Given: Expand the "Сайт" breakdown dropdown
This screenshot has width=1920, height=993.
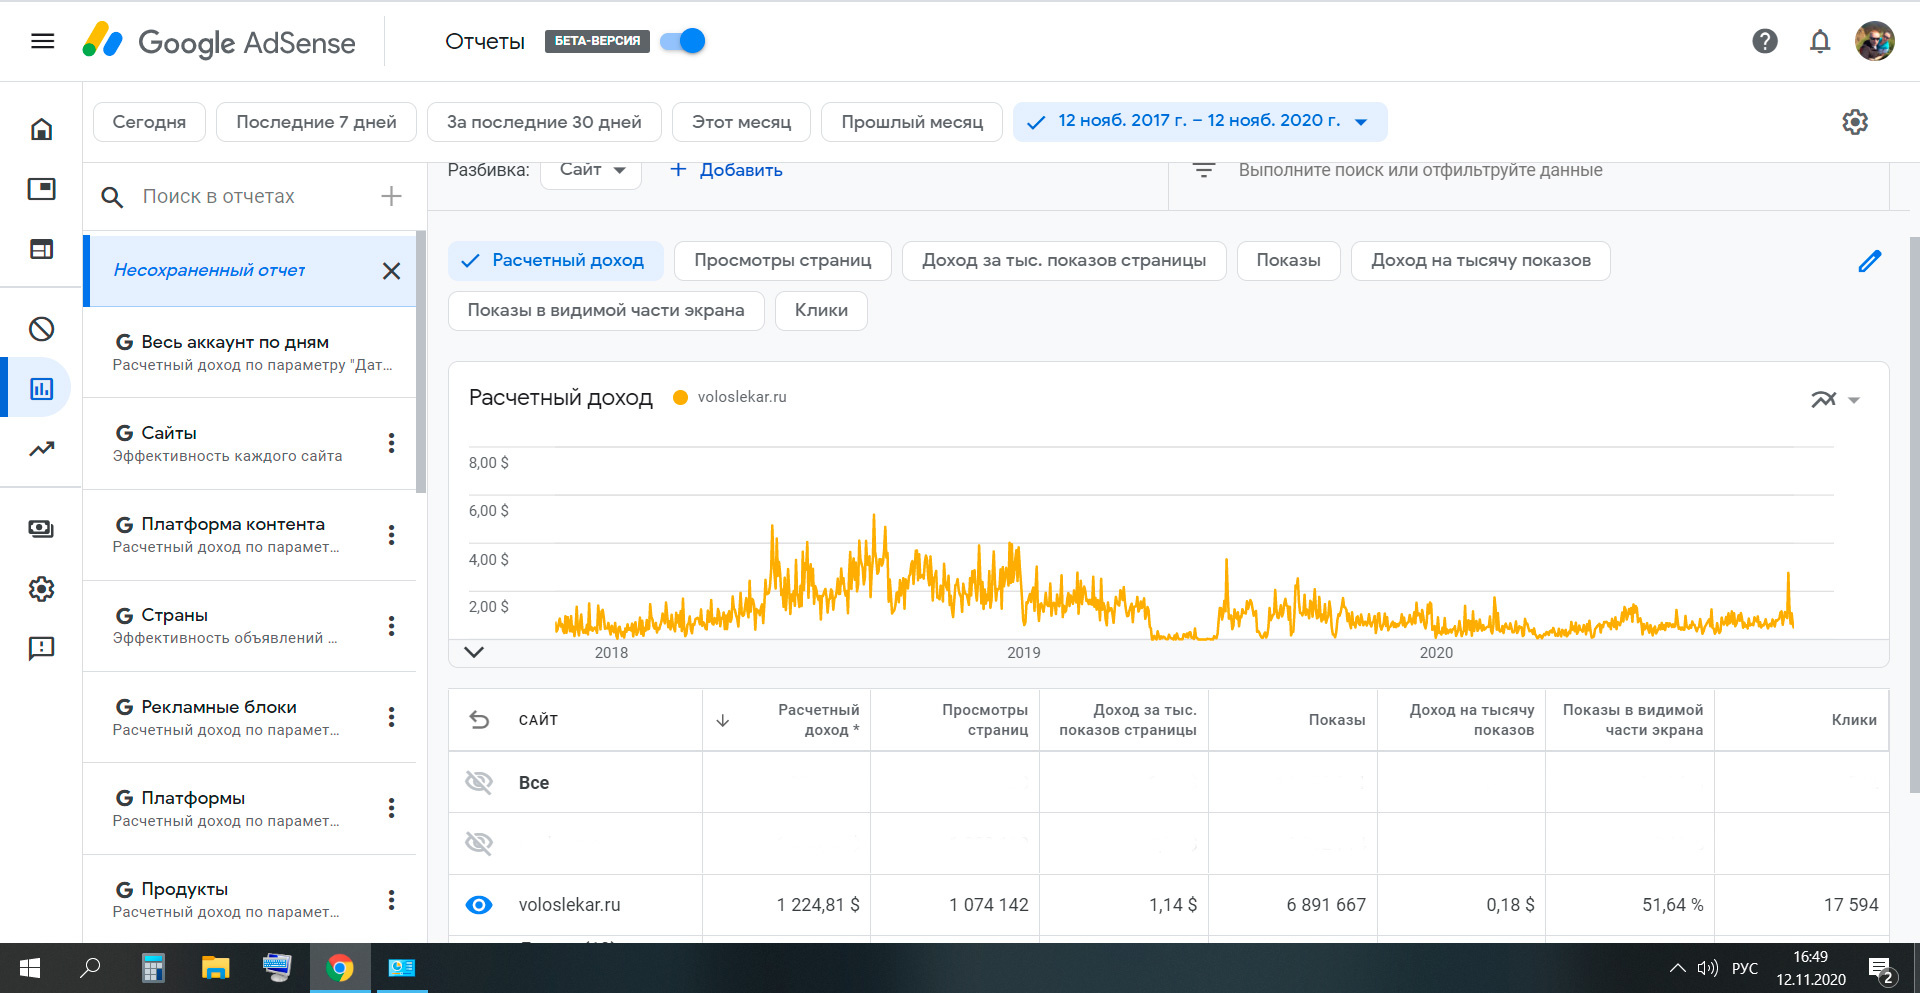Looking at the screenshot, I should pyautogui.click(x=591, y=170).
